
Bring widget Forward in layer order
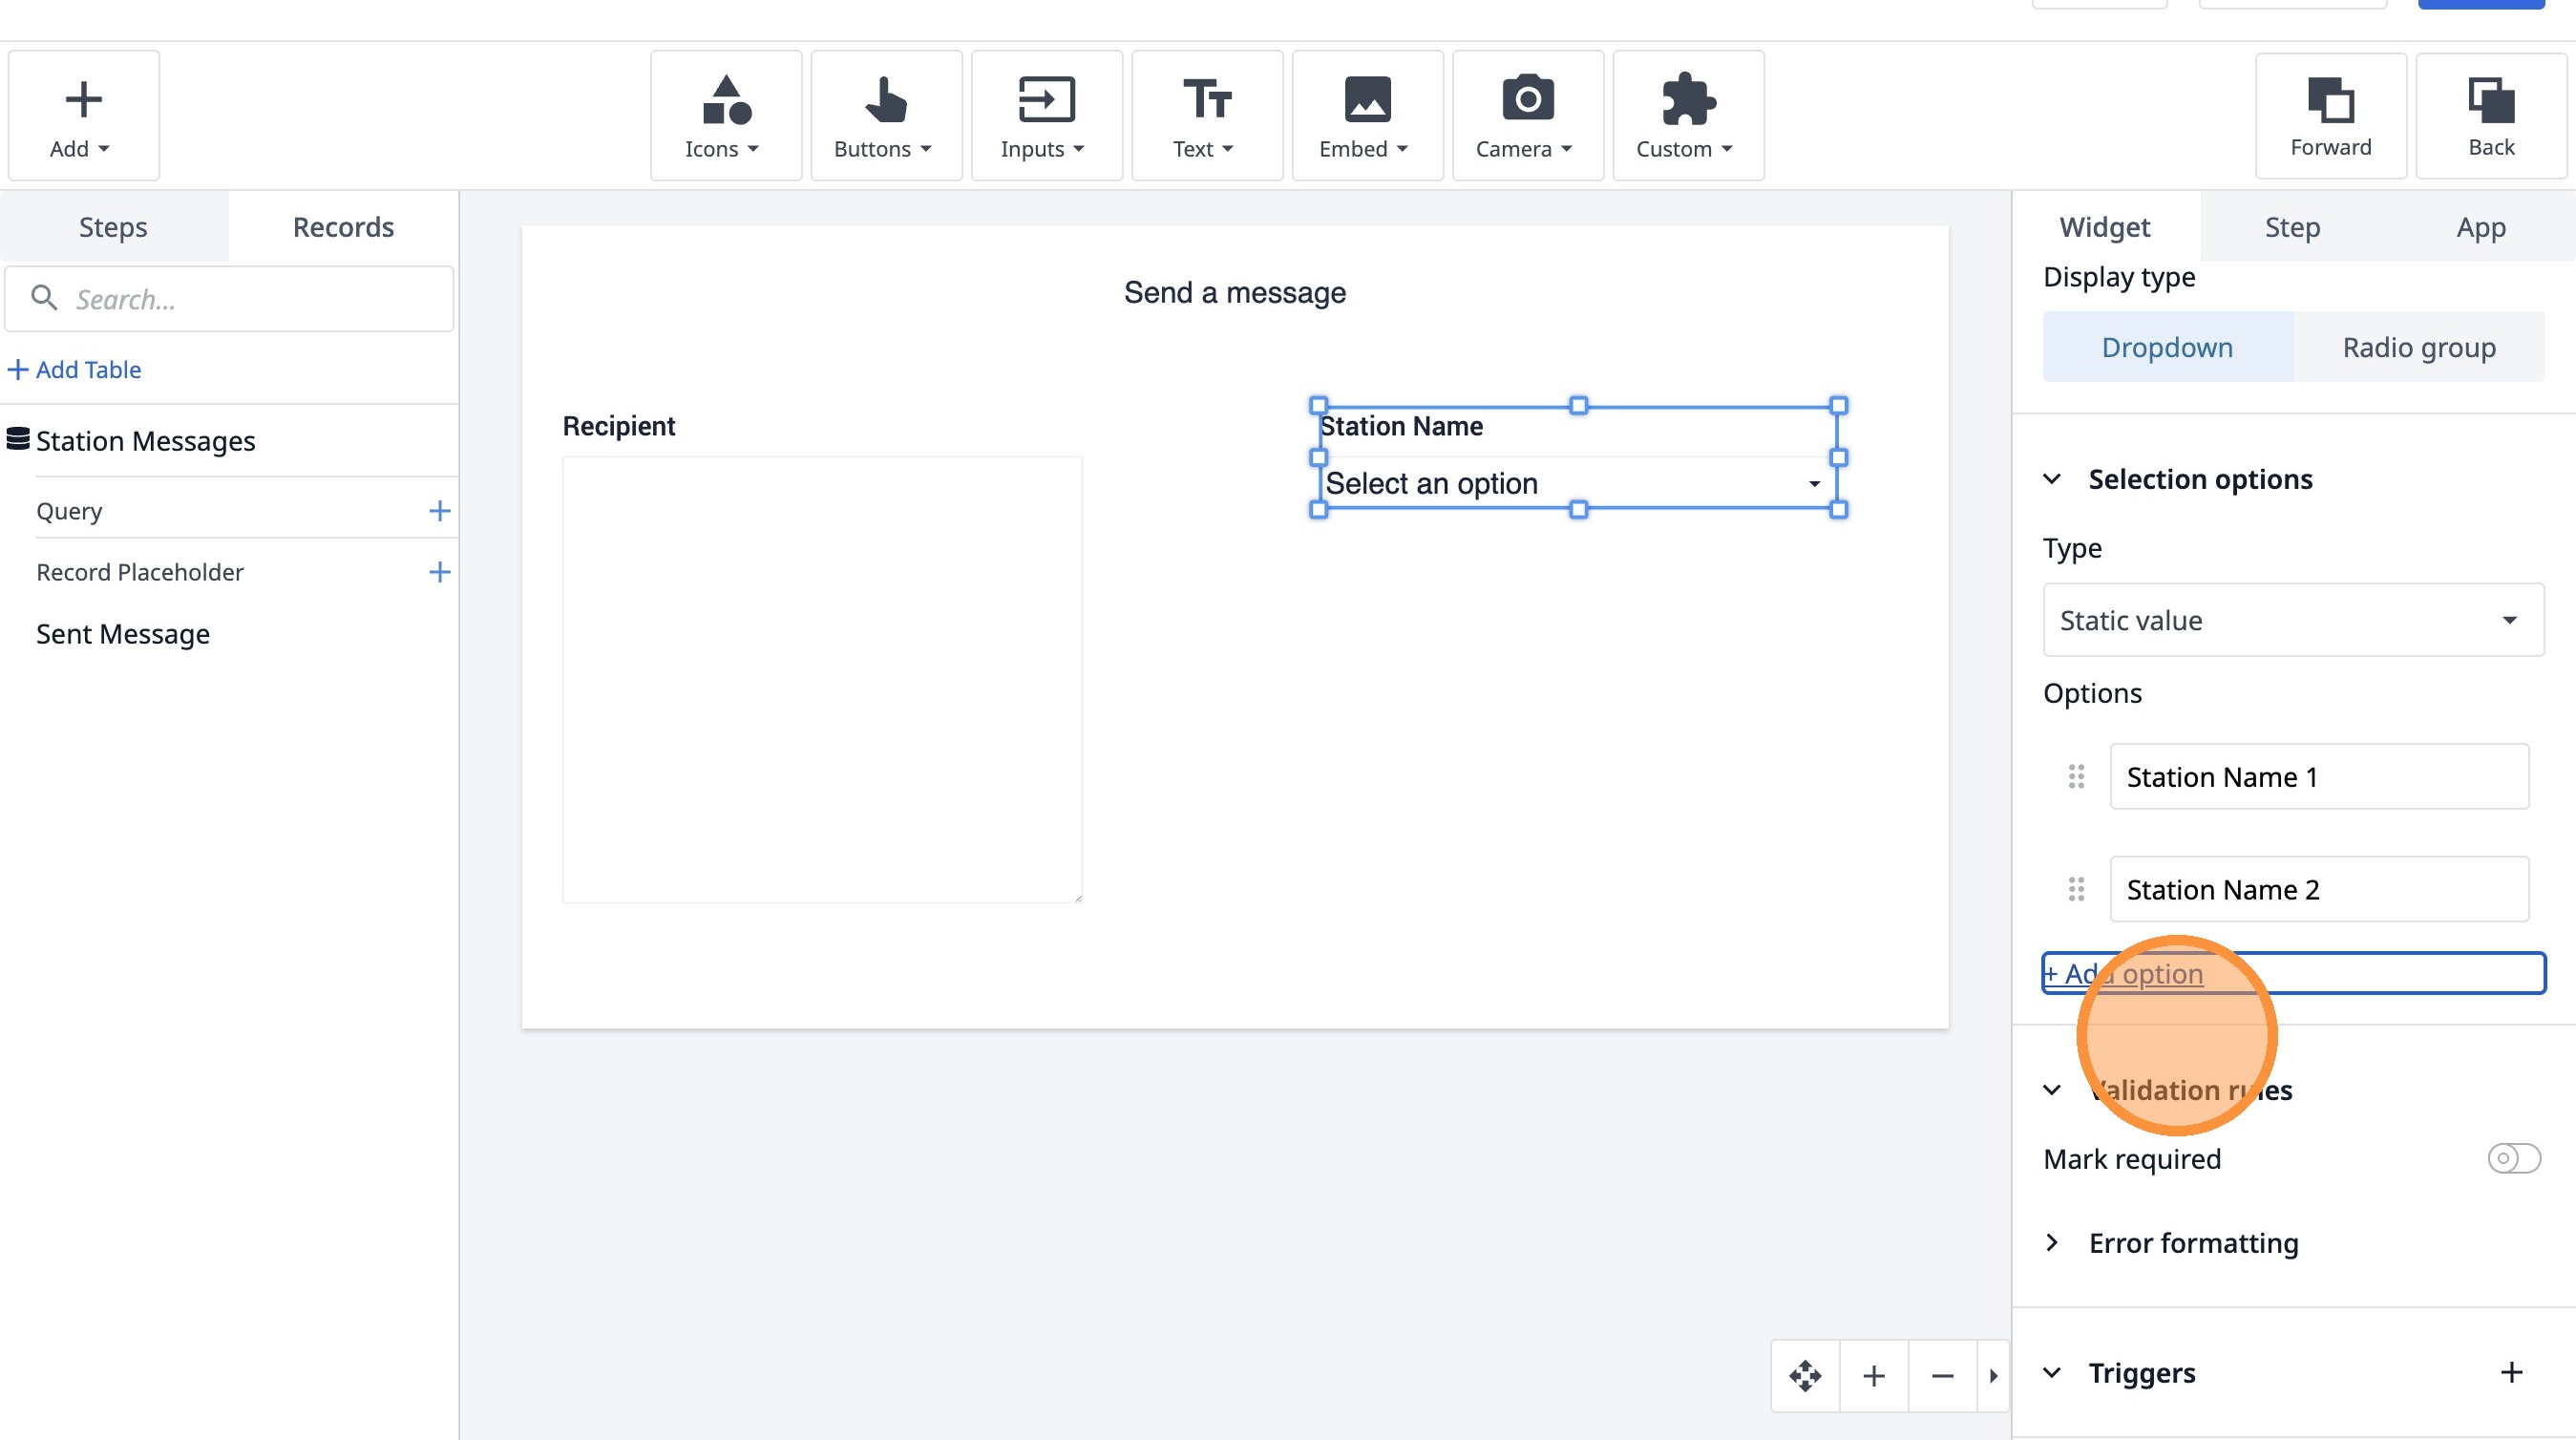point(2330,116)
